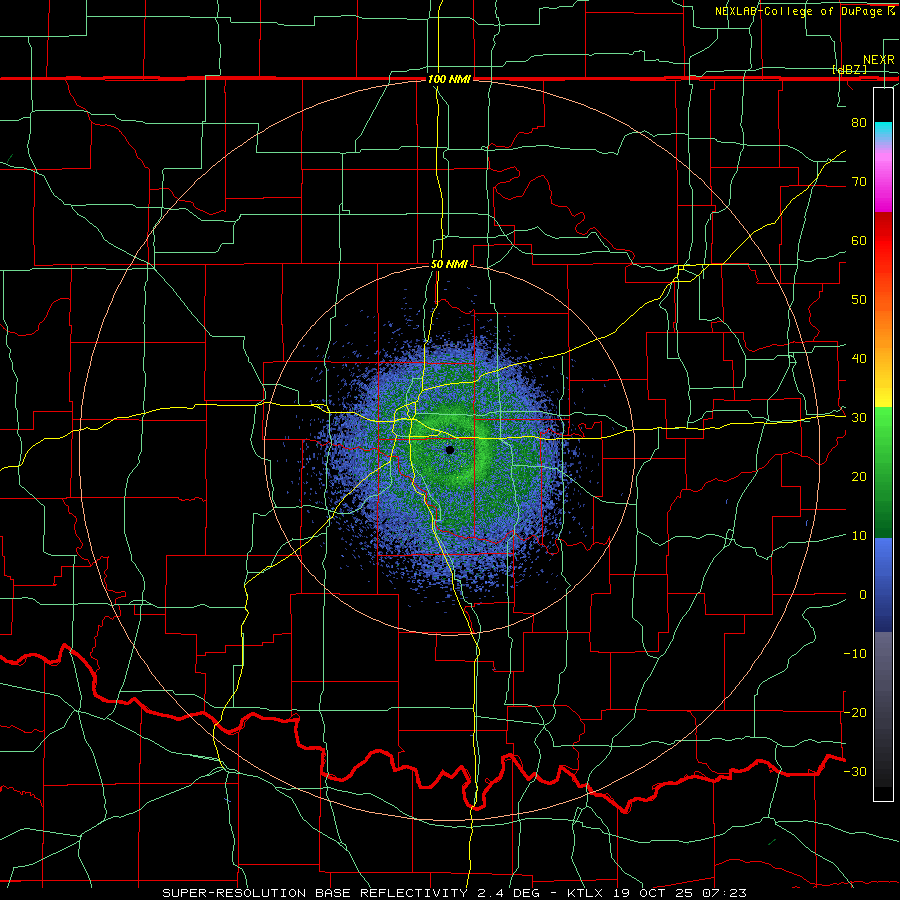The width and height of the screenshot is (900, 900).
Task: Click the blue segment of the color bar
Action: point(883,585)
